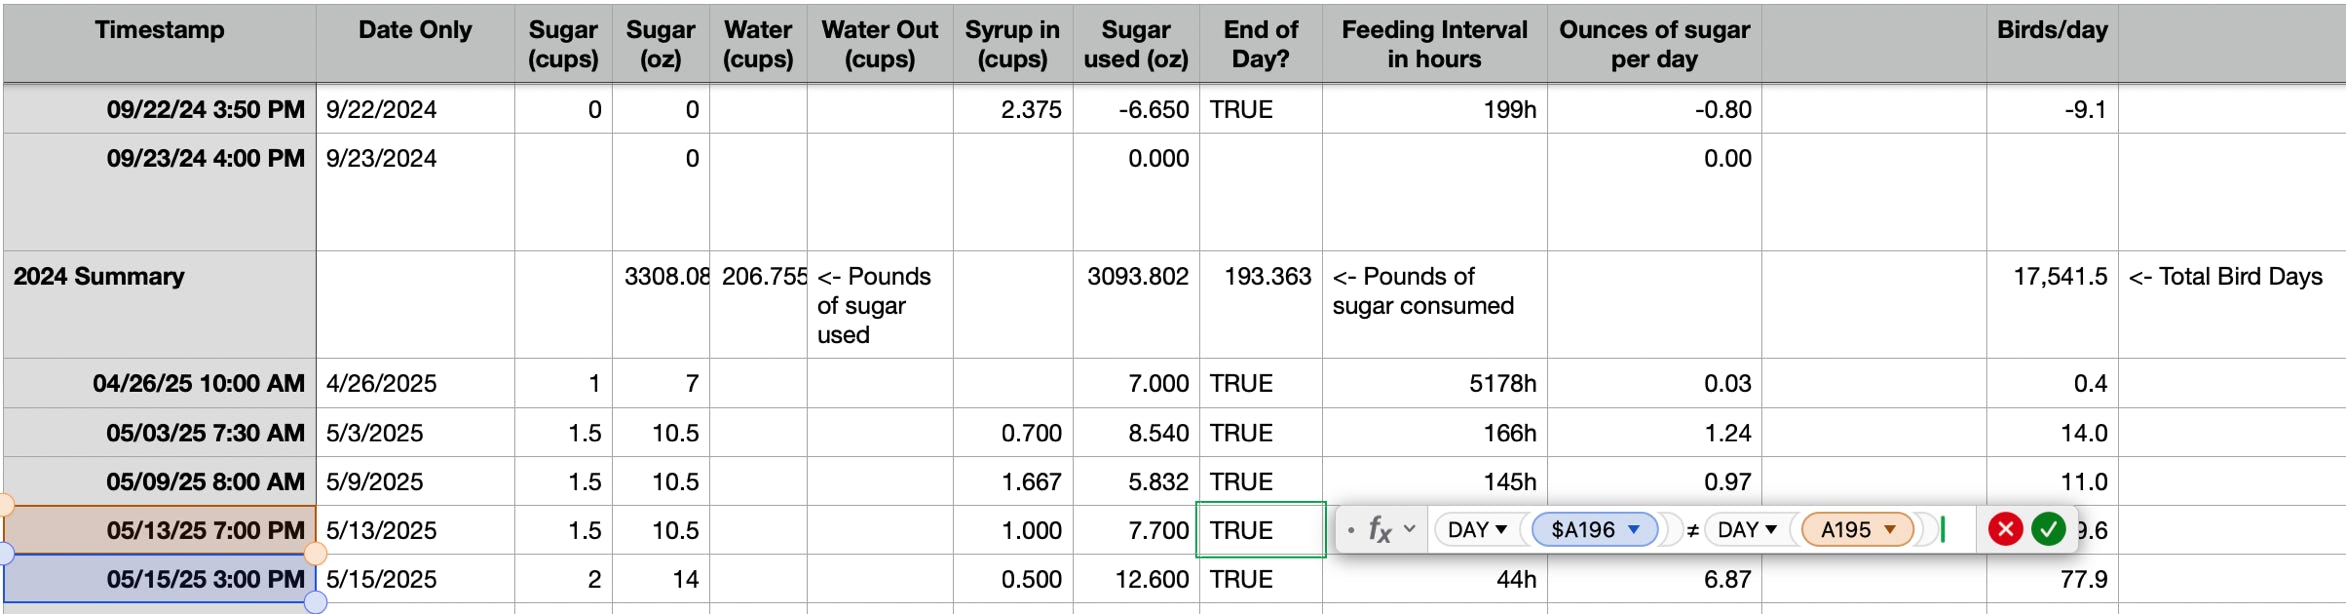Viewport: 2346px width, 614px height.
Task: Open the fx function browser icon
Action: click(1380, 529)
